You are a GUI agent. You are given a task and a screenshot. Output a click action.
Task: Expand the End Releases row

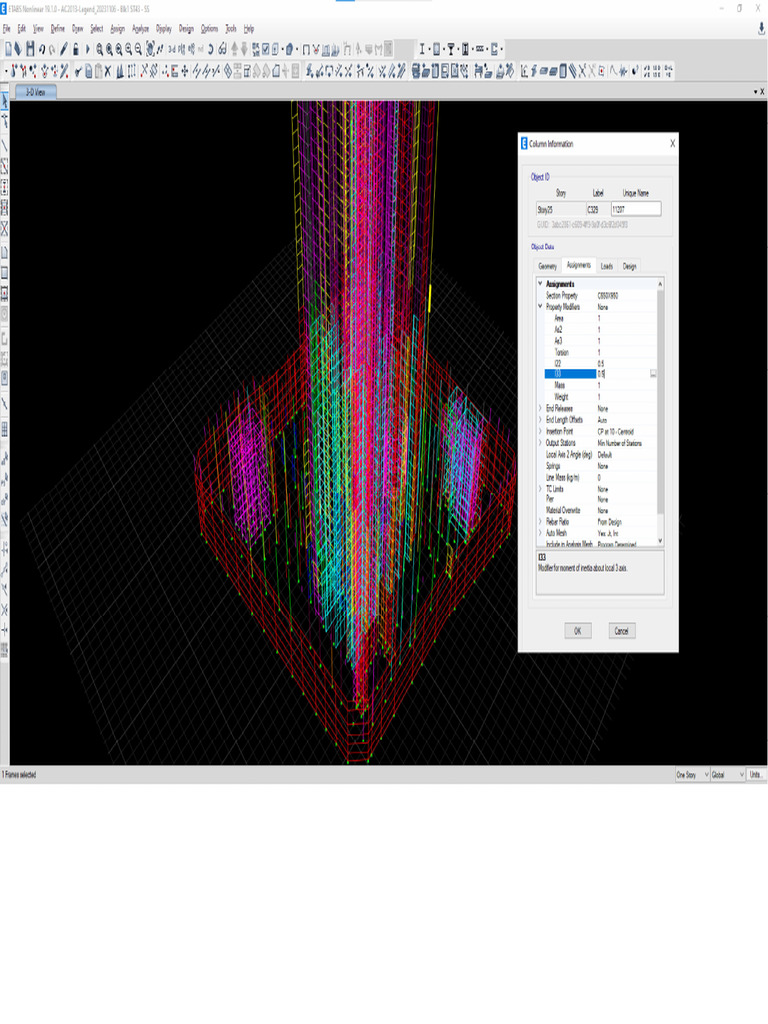pos(541,409)
